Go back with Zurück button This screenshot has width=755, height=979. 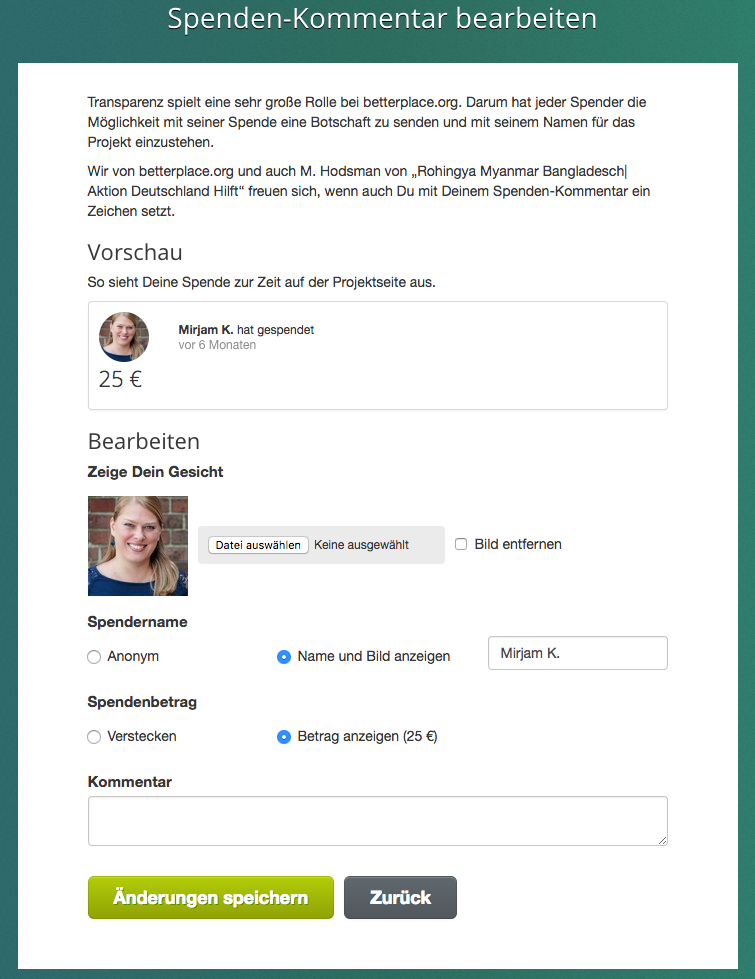point(400,897)
